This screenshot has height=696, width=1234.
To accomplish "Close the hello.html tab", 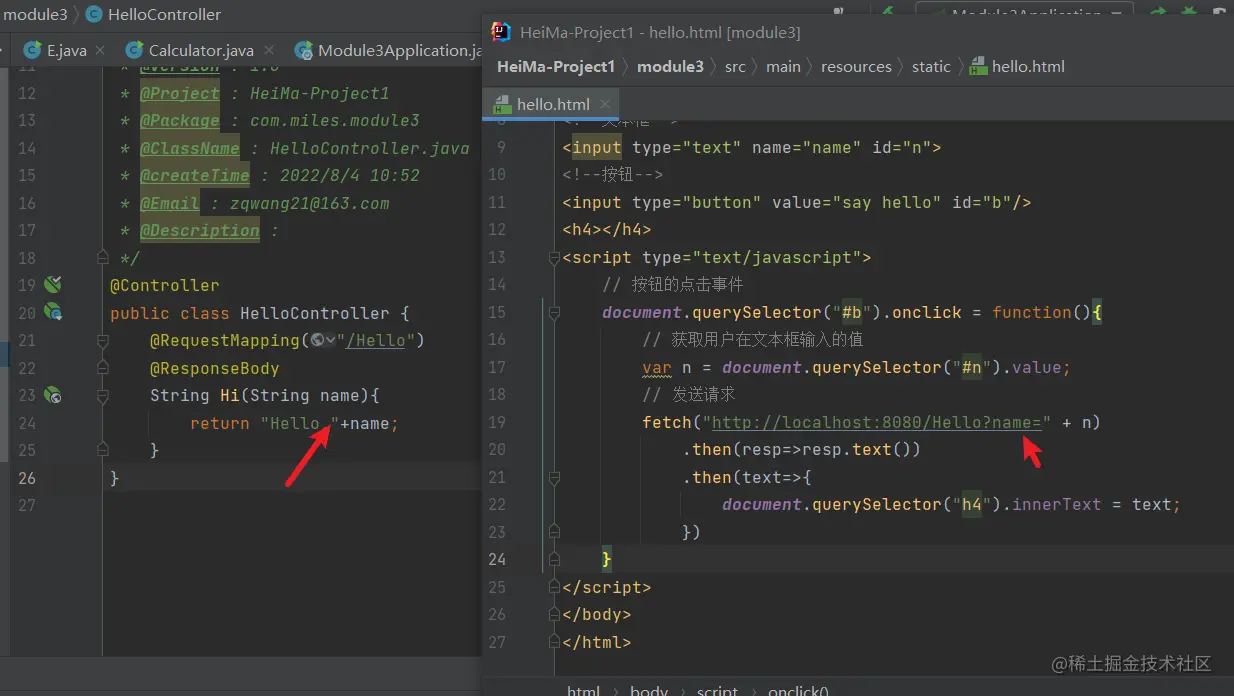I will coord(605,104).
